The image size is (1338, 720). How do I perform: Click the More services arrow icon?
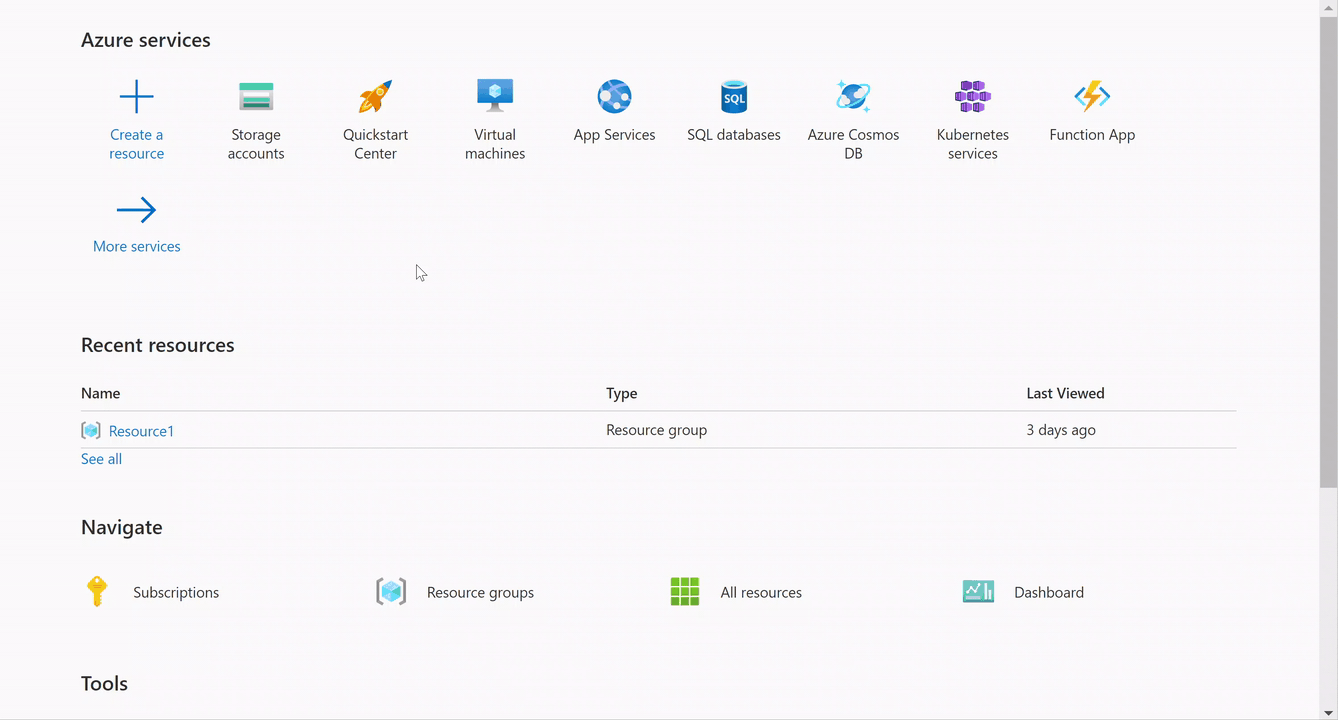[136, 210]
